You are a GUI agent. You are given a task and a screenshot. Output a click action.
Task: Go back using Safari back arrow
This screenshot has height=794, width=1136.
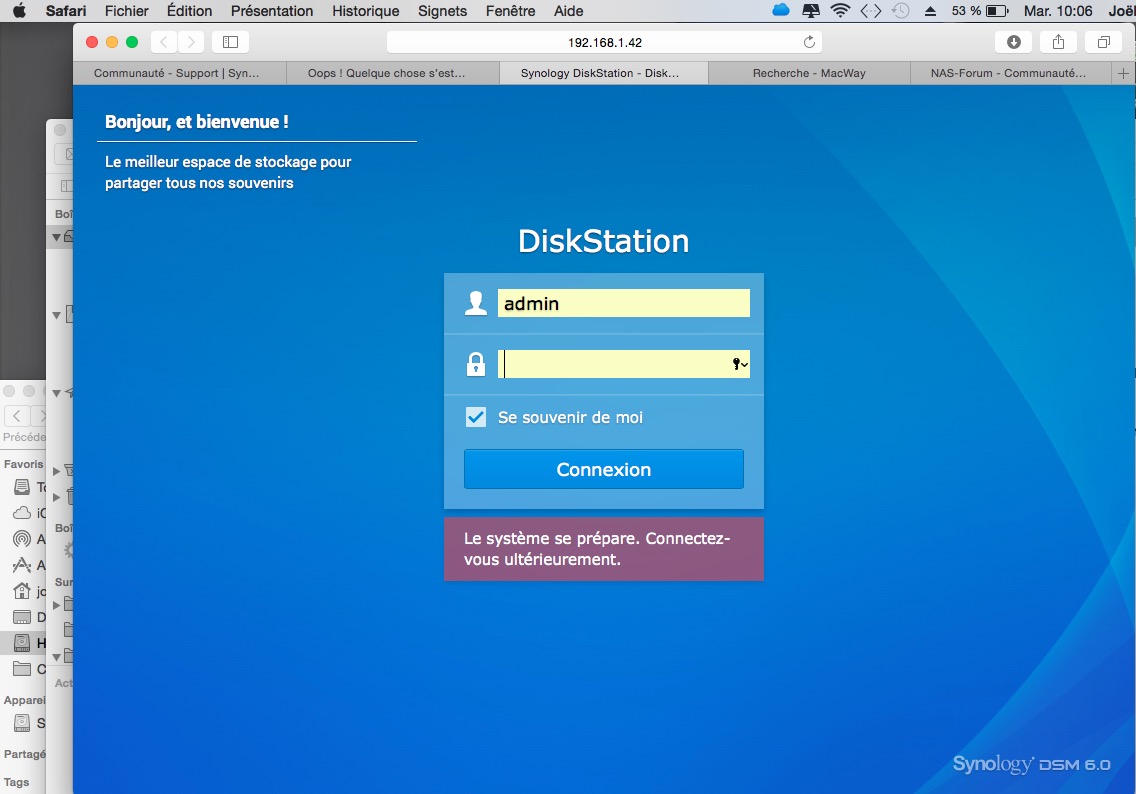164,42
